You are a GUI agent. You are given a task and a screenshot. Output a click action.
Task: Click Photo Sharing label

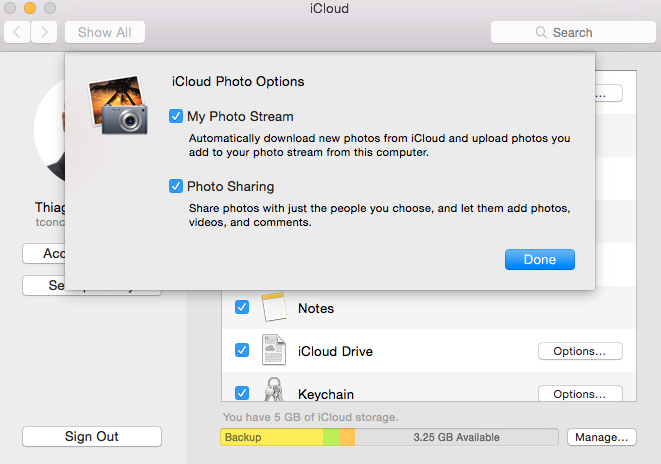[x=231, y=186]
